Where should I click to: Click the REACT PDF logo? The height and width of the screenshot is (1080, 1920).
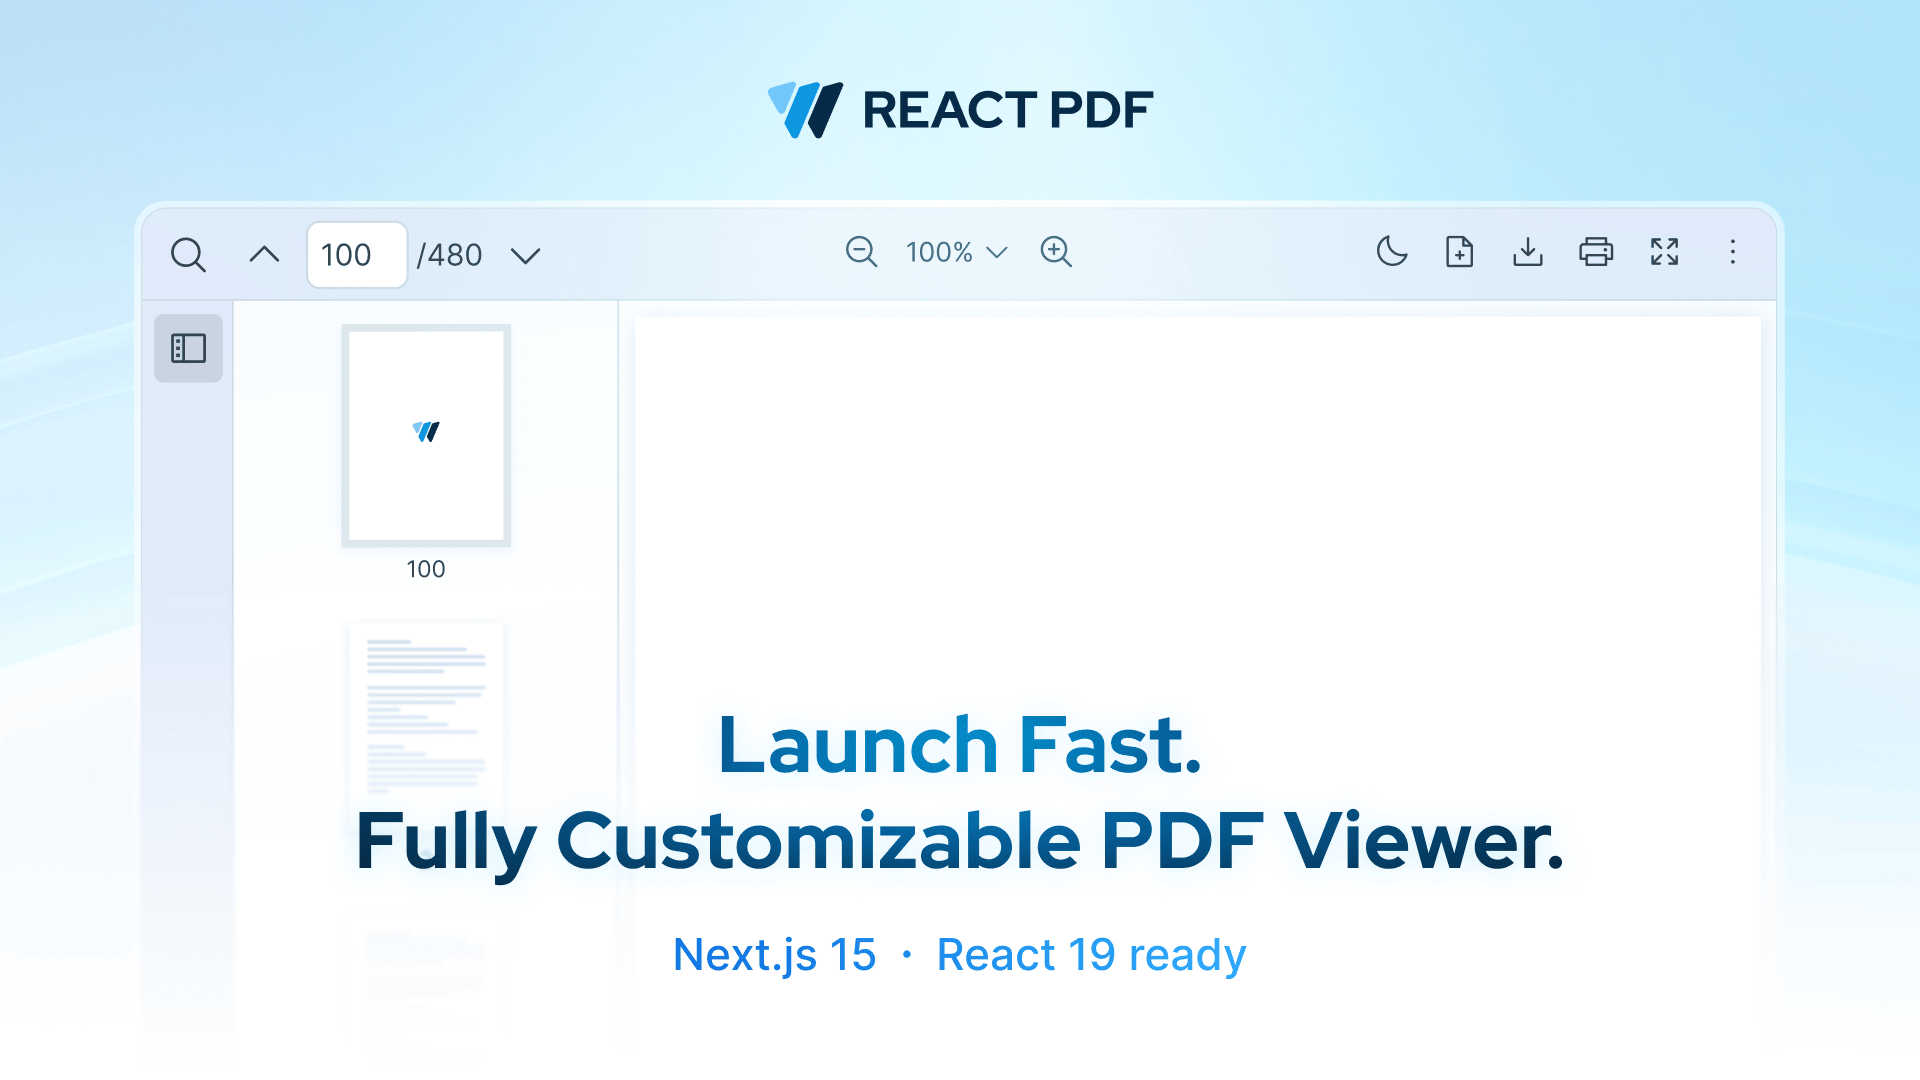pyautogui.click(x=960, y=110)
